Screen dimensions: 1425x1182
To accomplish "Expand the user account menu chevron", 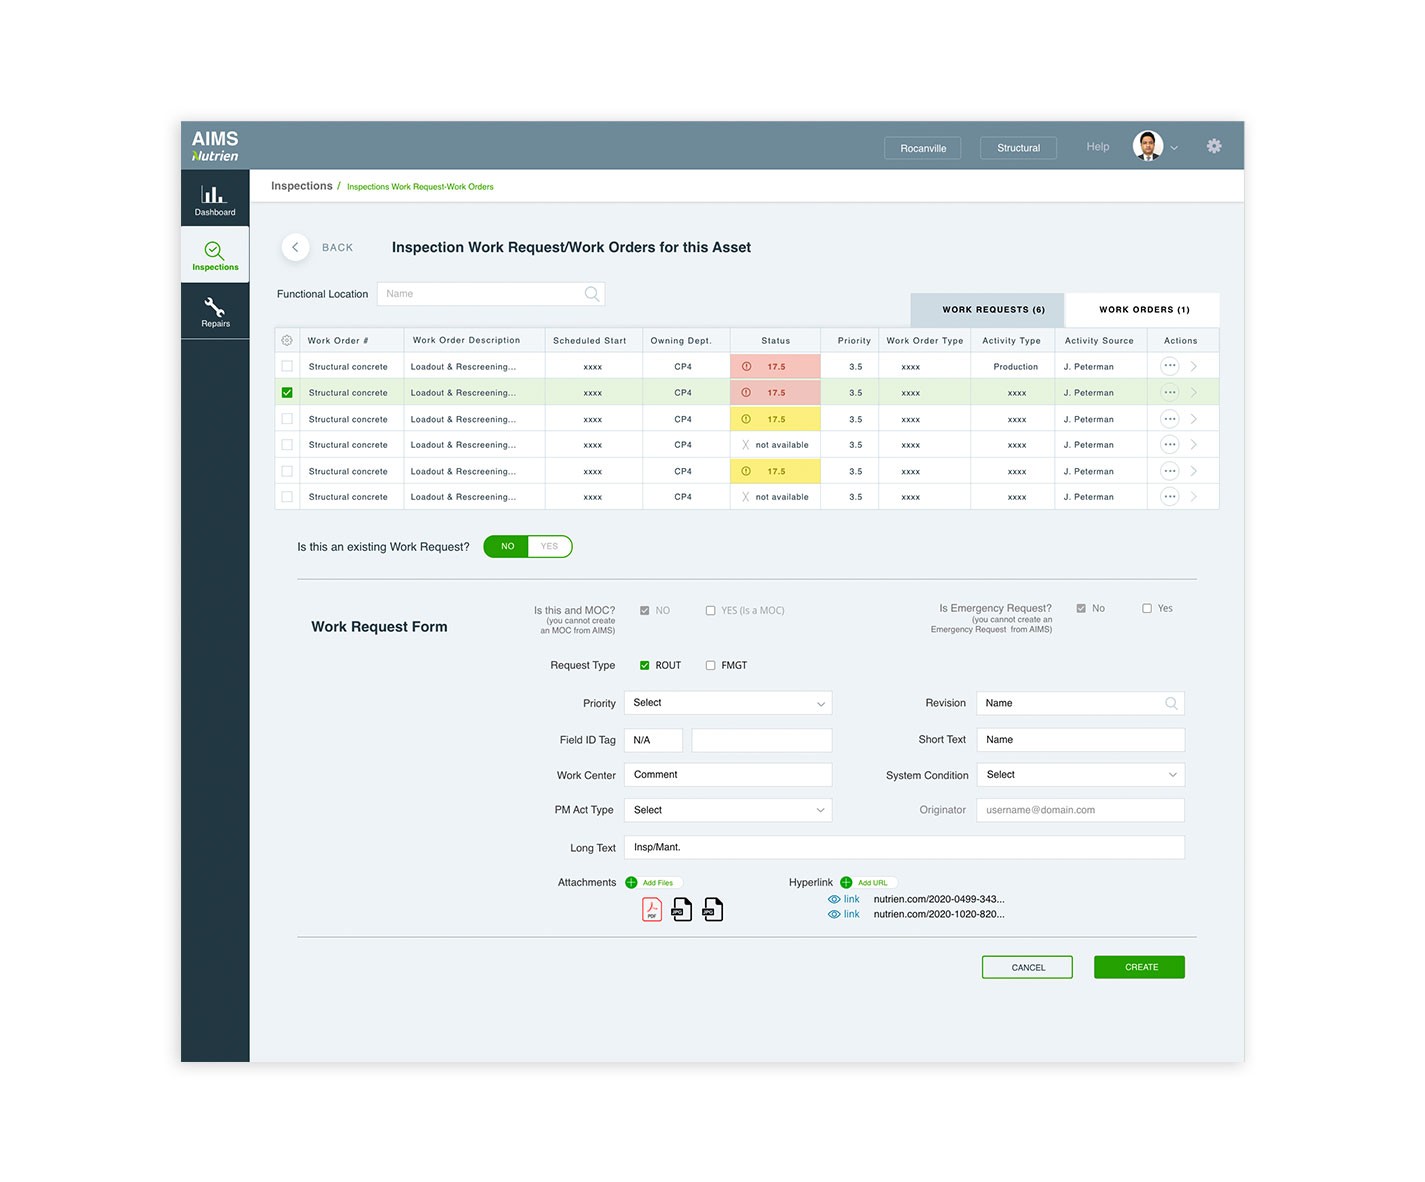I will [x=1174, y=148].
